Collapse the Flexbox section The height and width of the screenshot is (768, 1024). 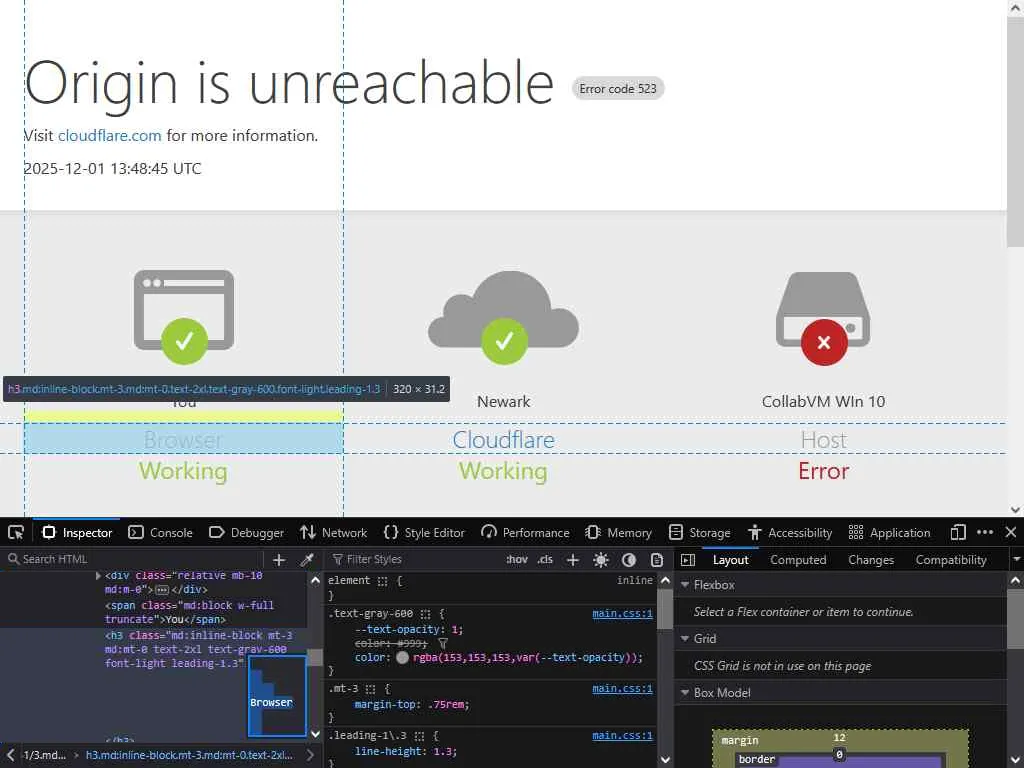[x=685, y=584]
